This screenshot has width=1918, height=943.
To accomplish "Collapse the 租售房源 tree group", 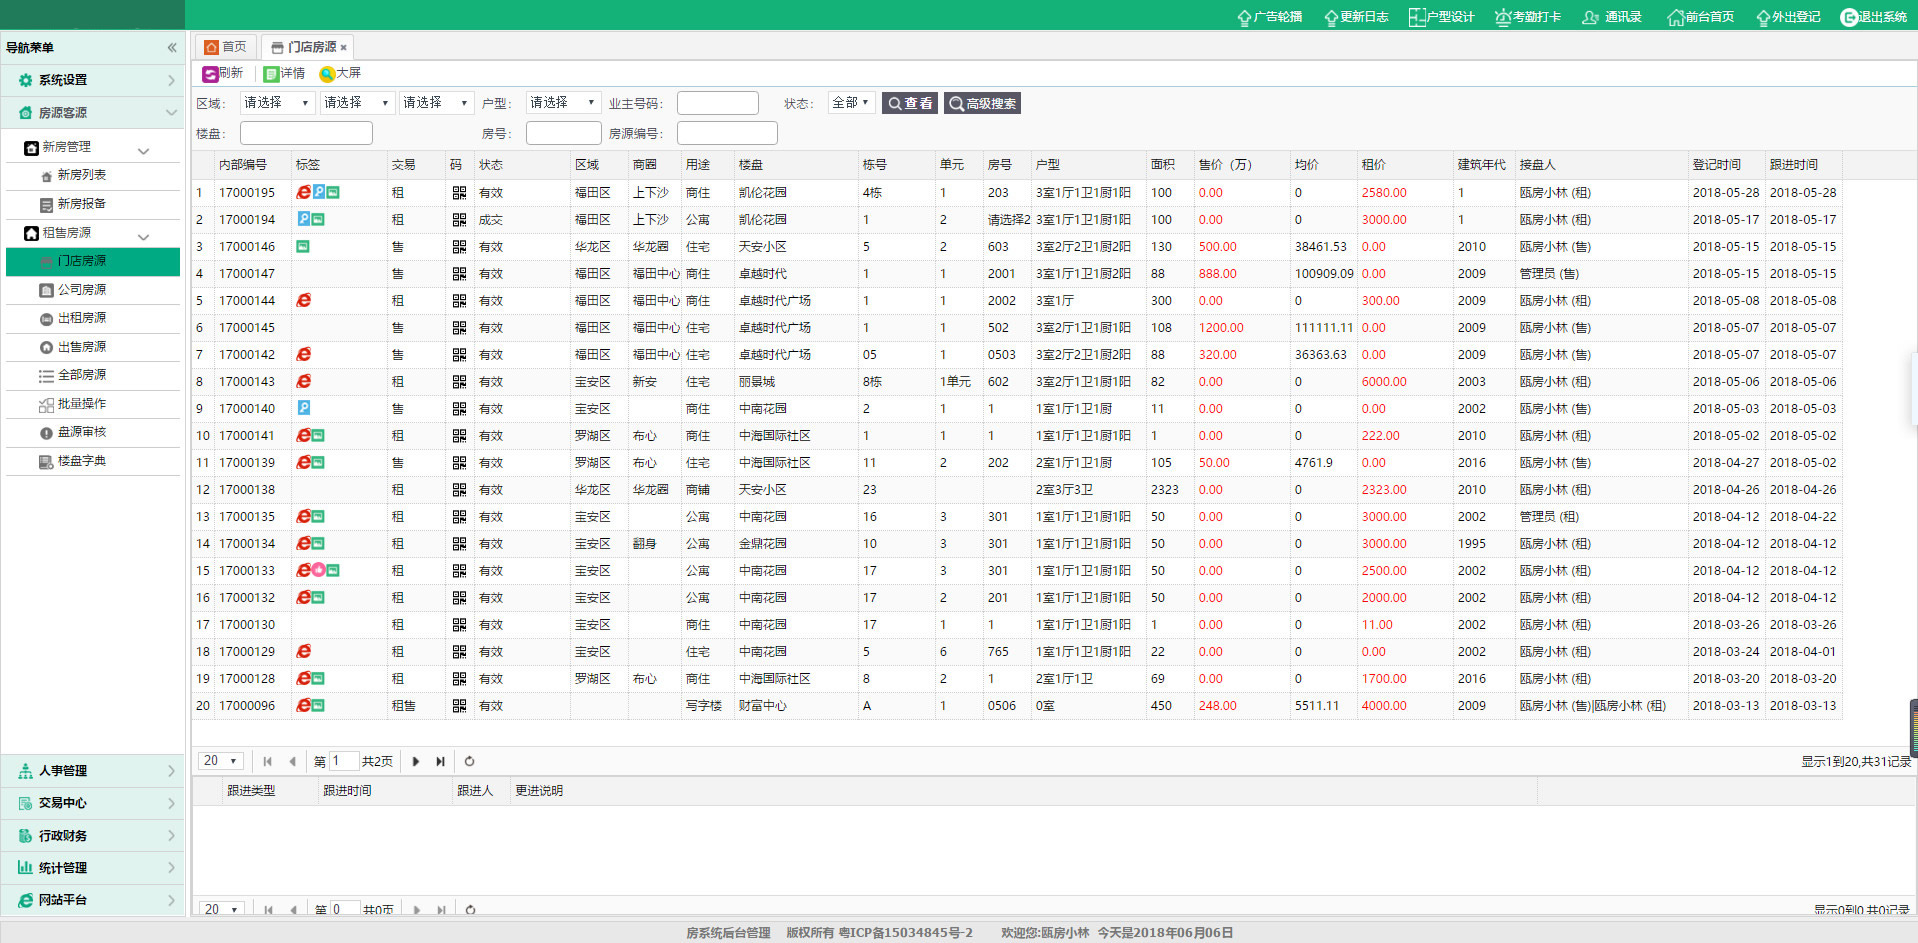I will tap(143, 236).
